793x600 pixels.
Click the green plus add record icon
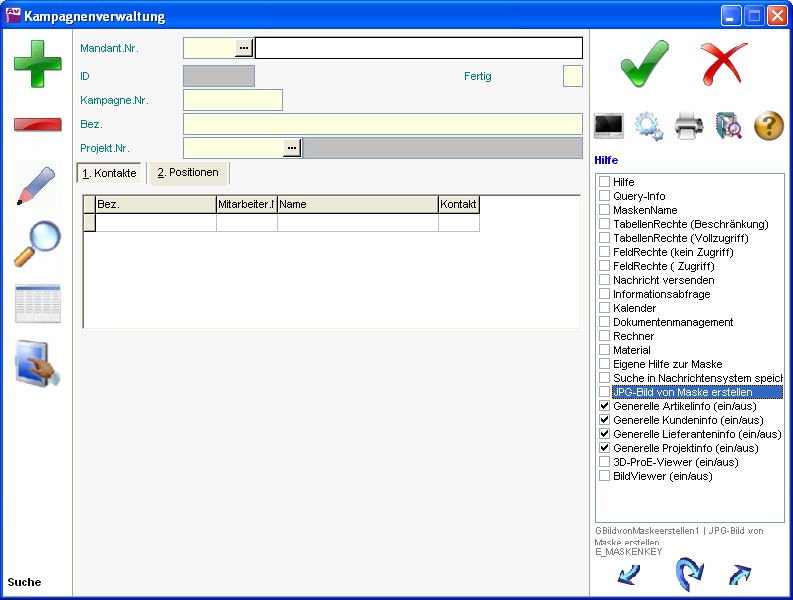(37, 62)
